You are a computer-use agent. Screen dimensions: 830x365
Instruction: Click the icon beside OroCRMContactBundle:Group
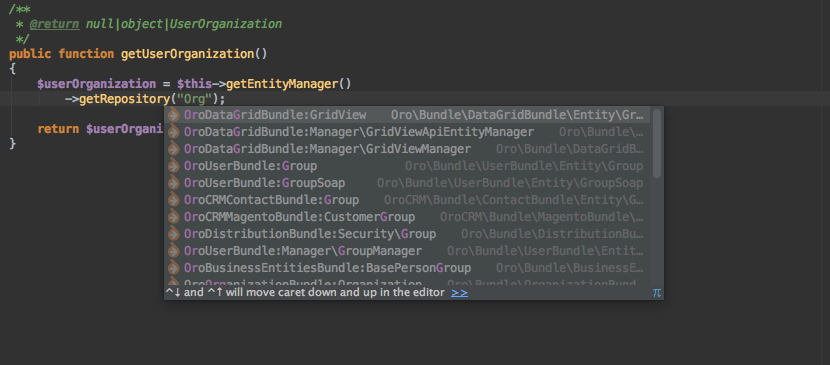pyautogui.click(x=174, y=200)
